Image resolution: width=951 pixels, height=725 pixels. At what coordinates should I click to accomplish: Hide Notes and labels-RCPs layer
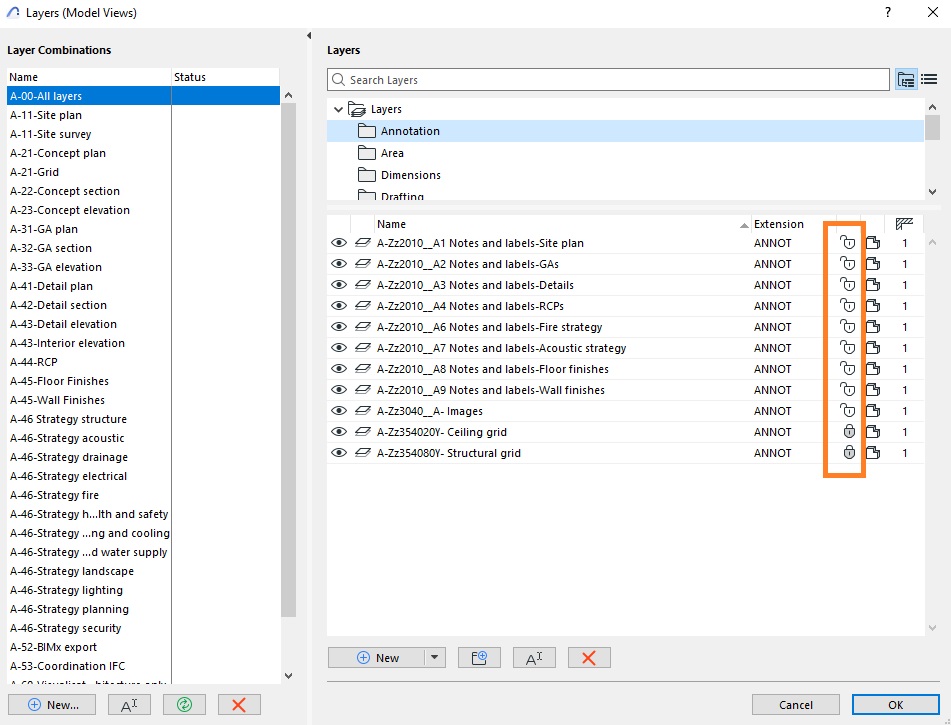pos(339,306)
